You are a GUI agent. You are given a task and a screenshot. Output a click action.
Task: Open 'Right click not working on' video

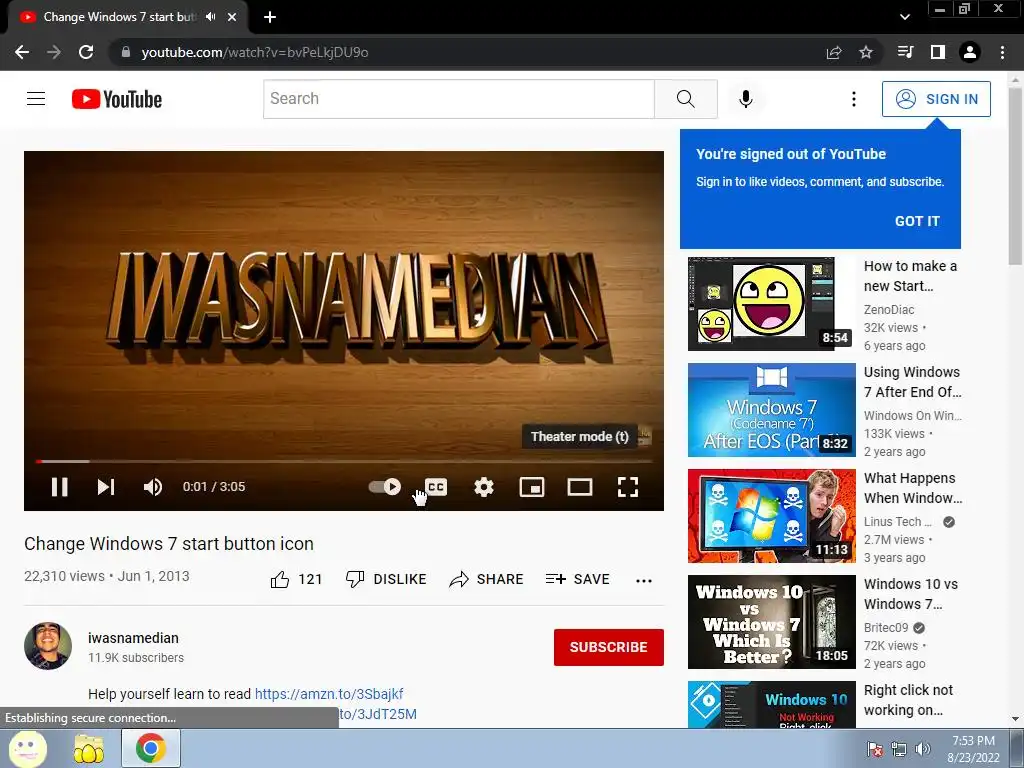click(x=908, y=699)
